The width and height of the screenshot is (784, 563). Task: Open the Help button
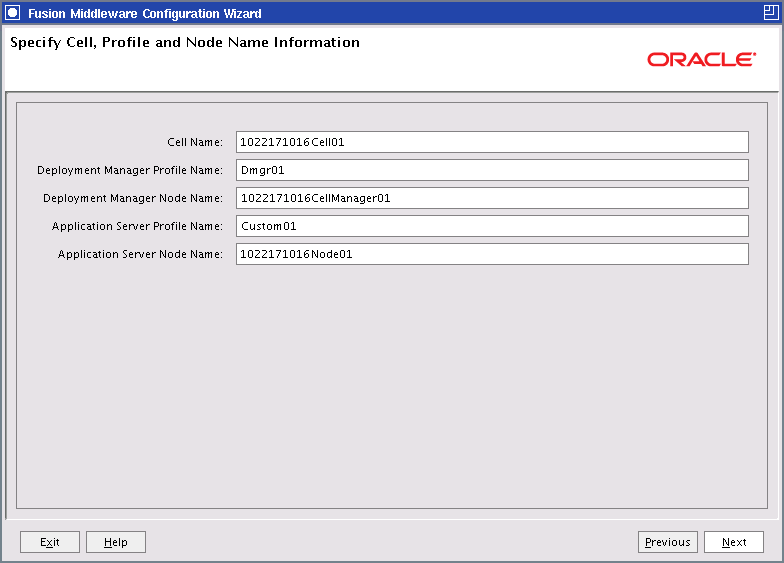pyautogui.click(x=116, y=542)
